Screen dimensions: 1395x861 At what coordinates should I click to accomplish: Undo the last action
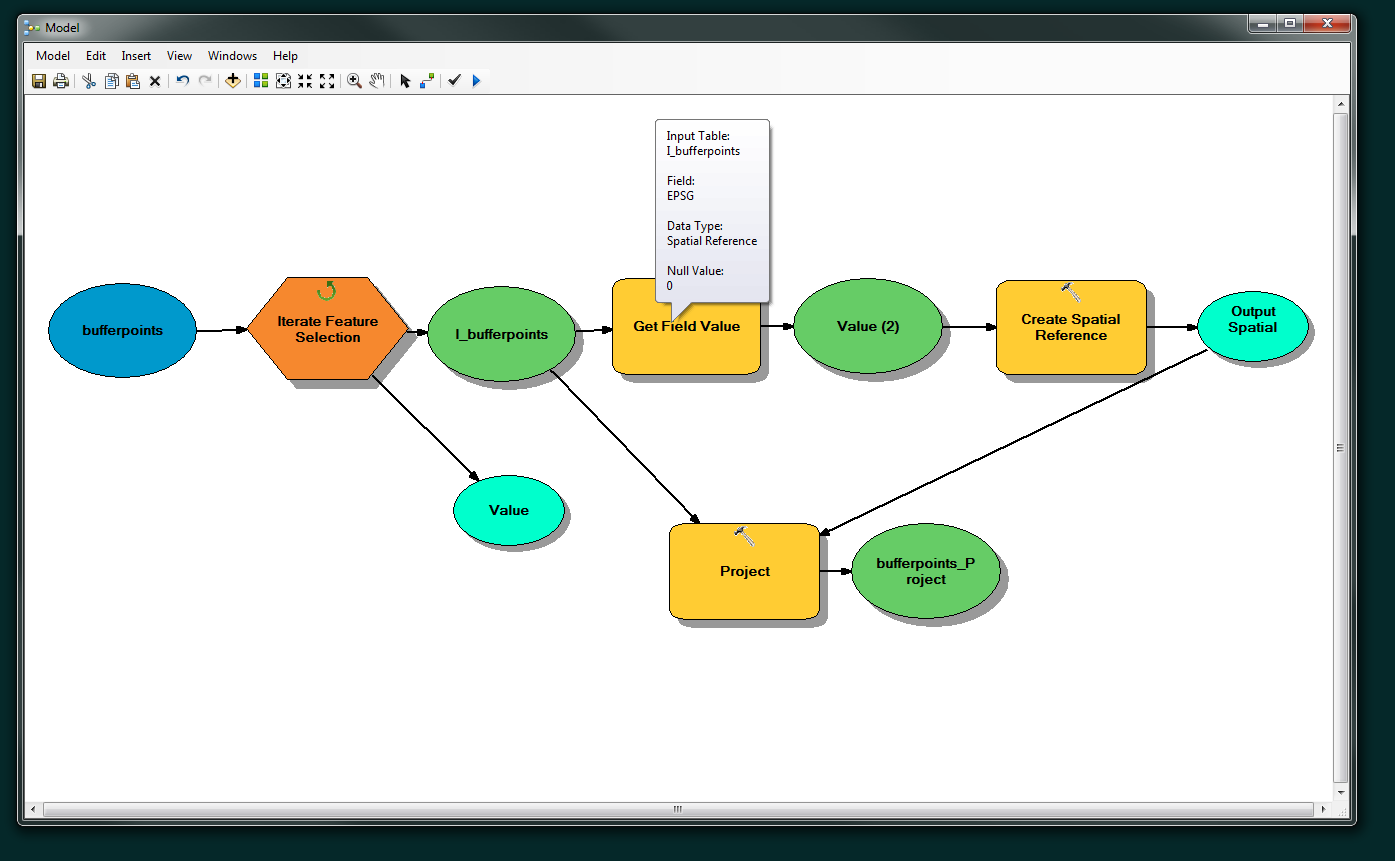click(183, 81)
